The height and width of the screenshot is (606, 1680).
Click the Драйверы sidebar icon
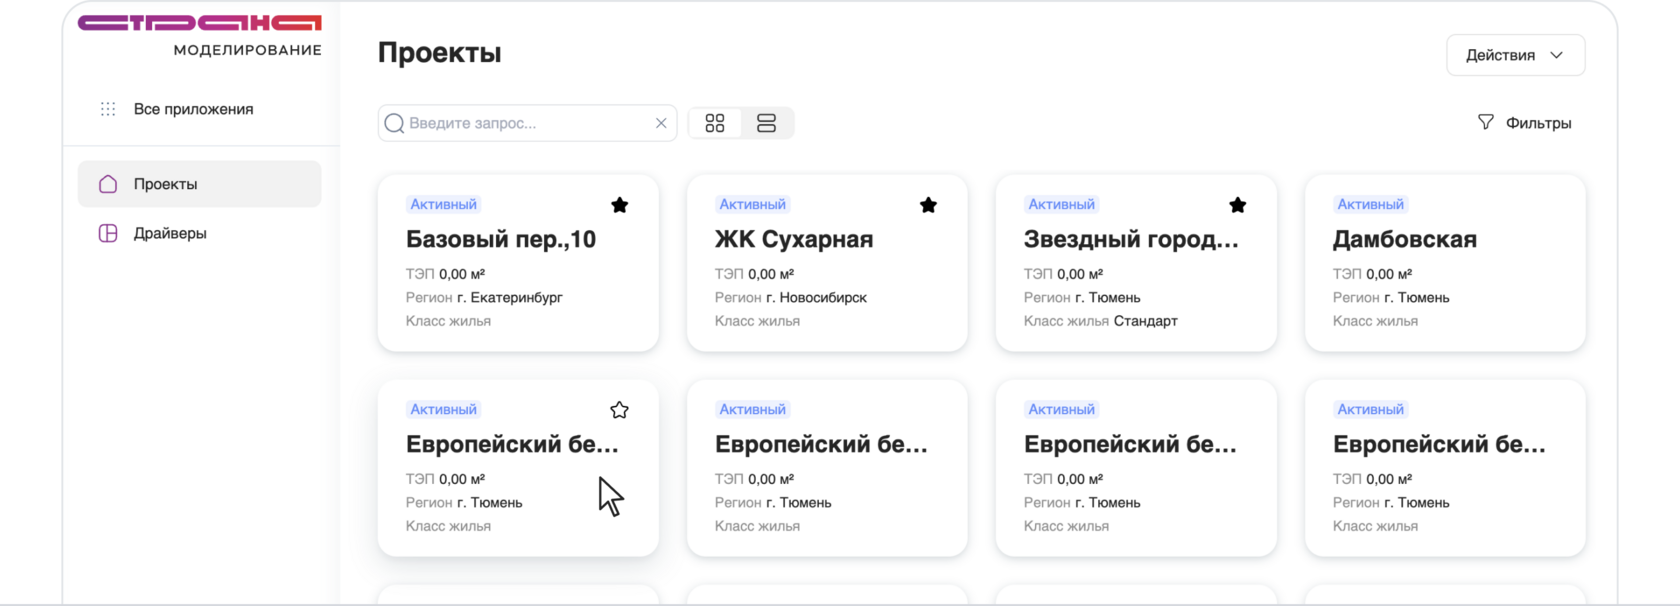(108, 233)
